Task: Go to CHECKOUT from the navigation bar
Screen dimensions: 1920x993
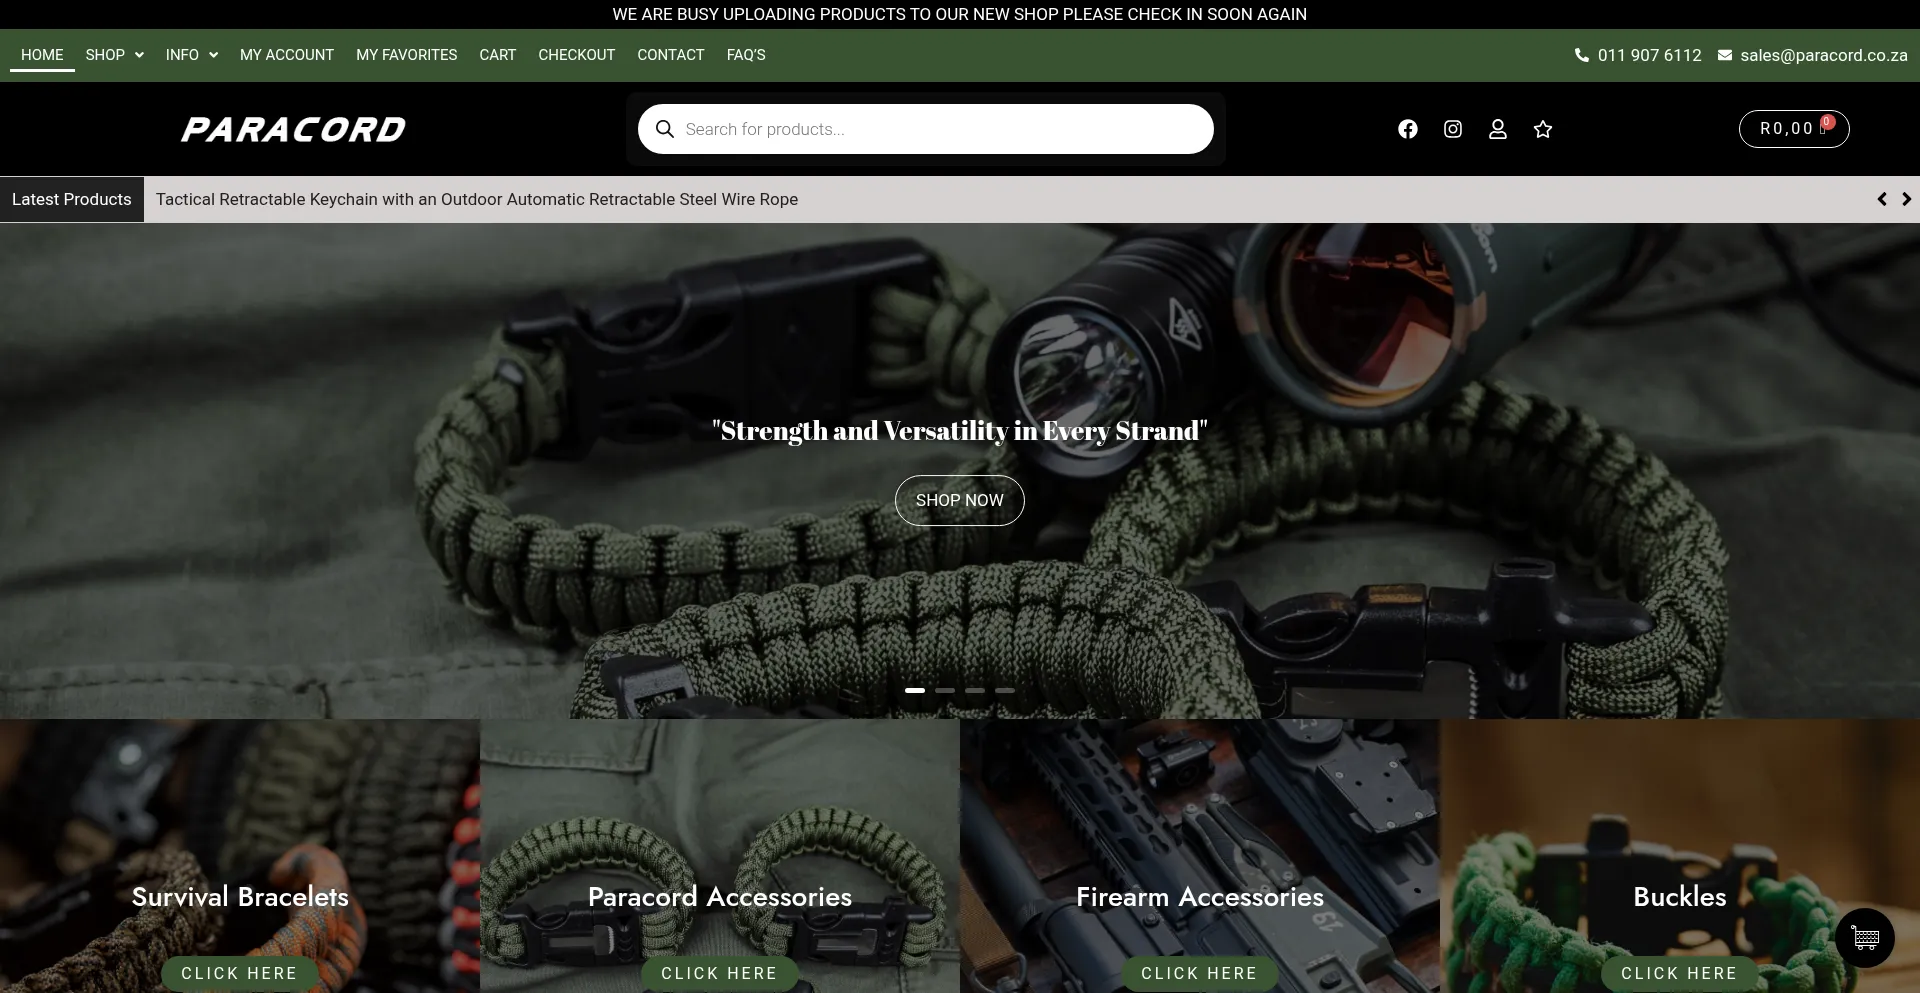Action: coord(576,55)
